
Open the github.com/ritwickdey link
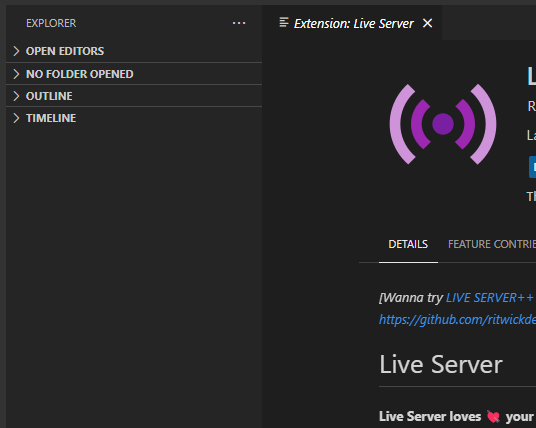[457, 320]
